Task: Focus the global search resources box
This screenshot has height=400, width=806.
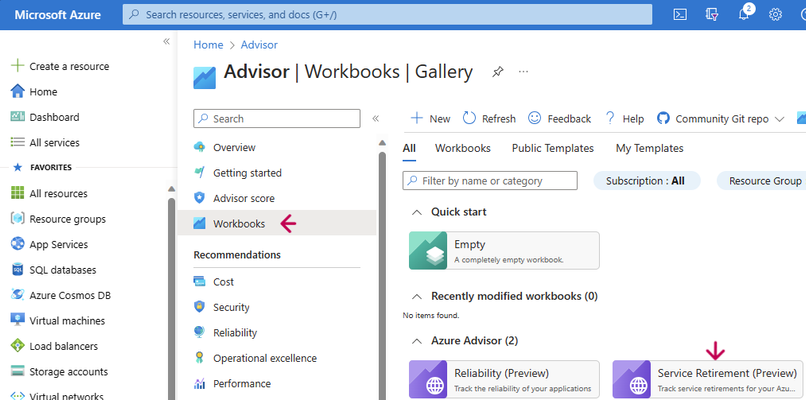Action: [387, 14]
